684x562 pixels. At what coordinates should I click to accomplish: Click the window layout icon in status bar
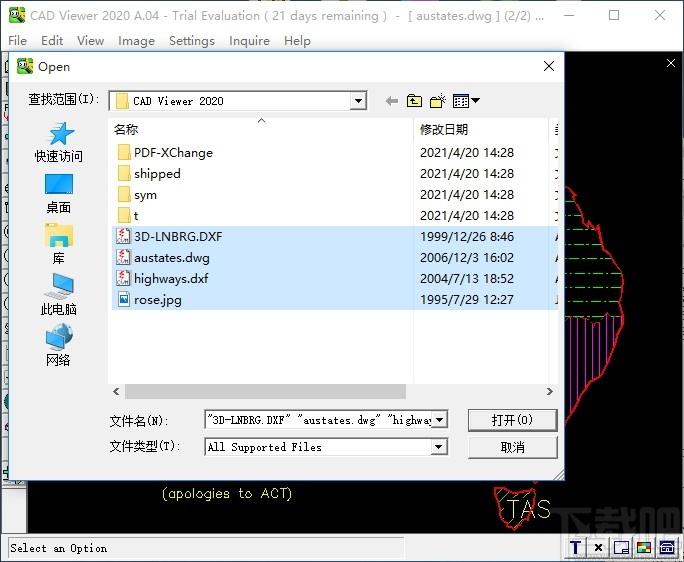tap(621, 548)
